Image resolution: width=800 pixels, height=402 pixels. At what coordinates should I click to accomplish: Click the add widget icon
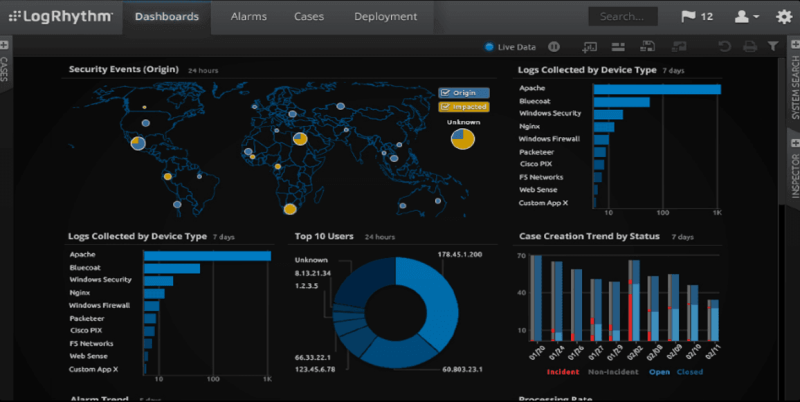click(588, 46)
